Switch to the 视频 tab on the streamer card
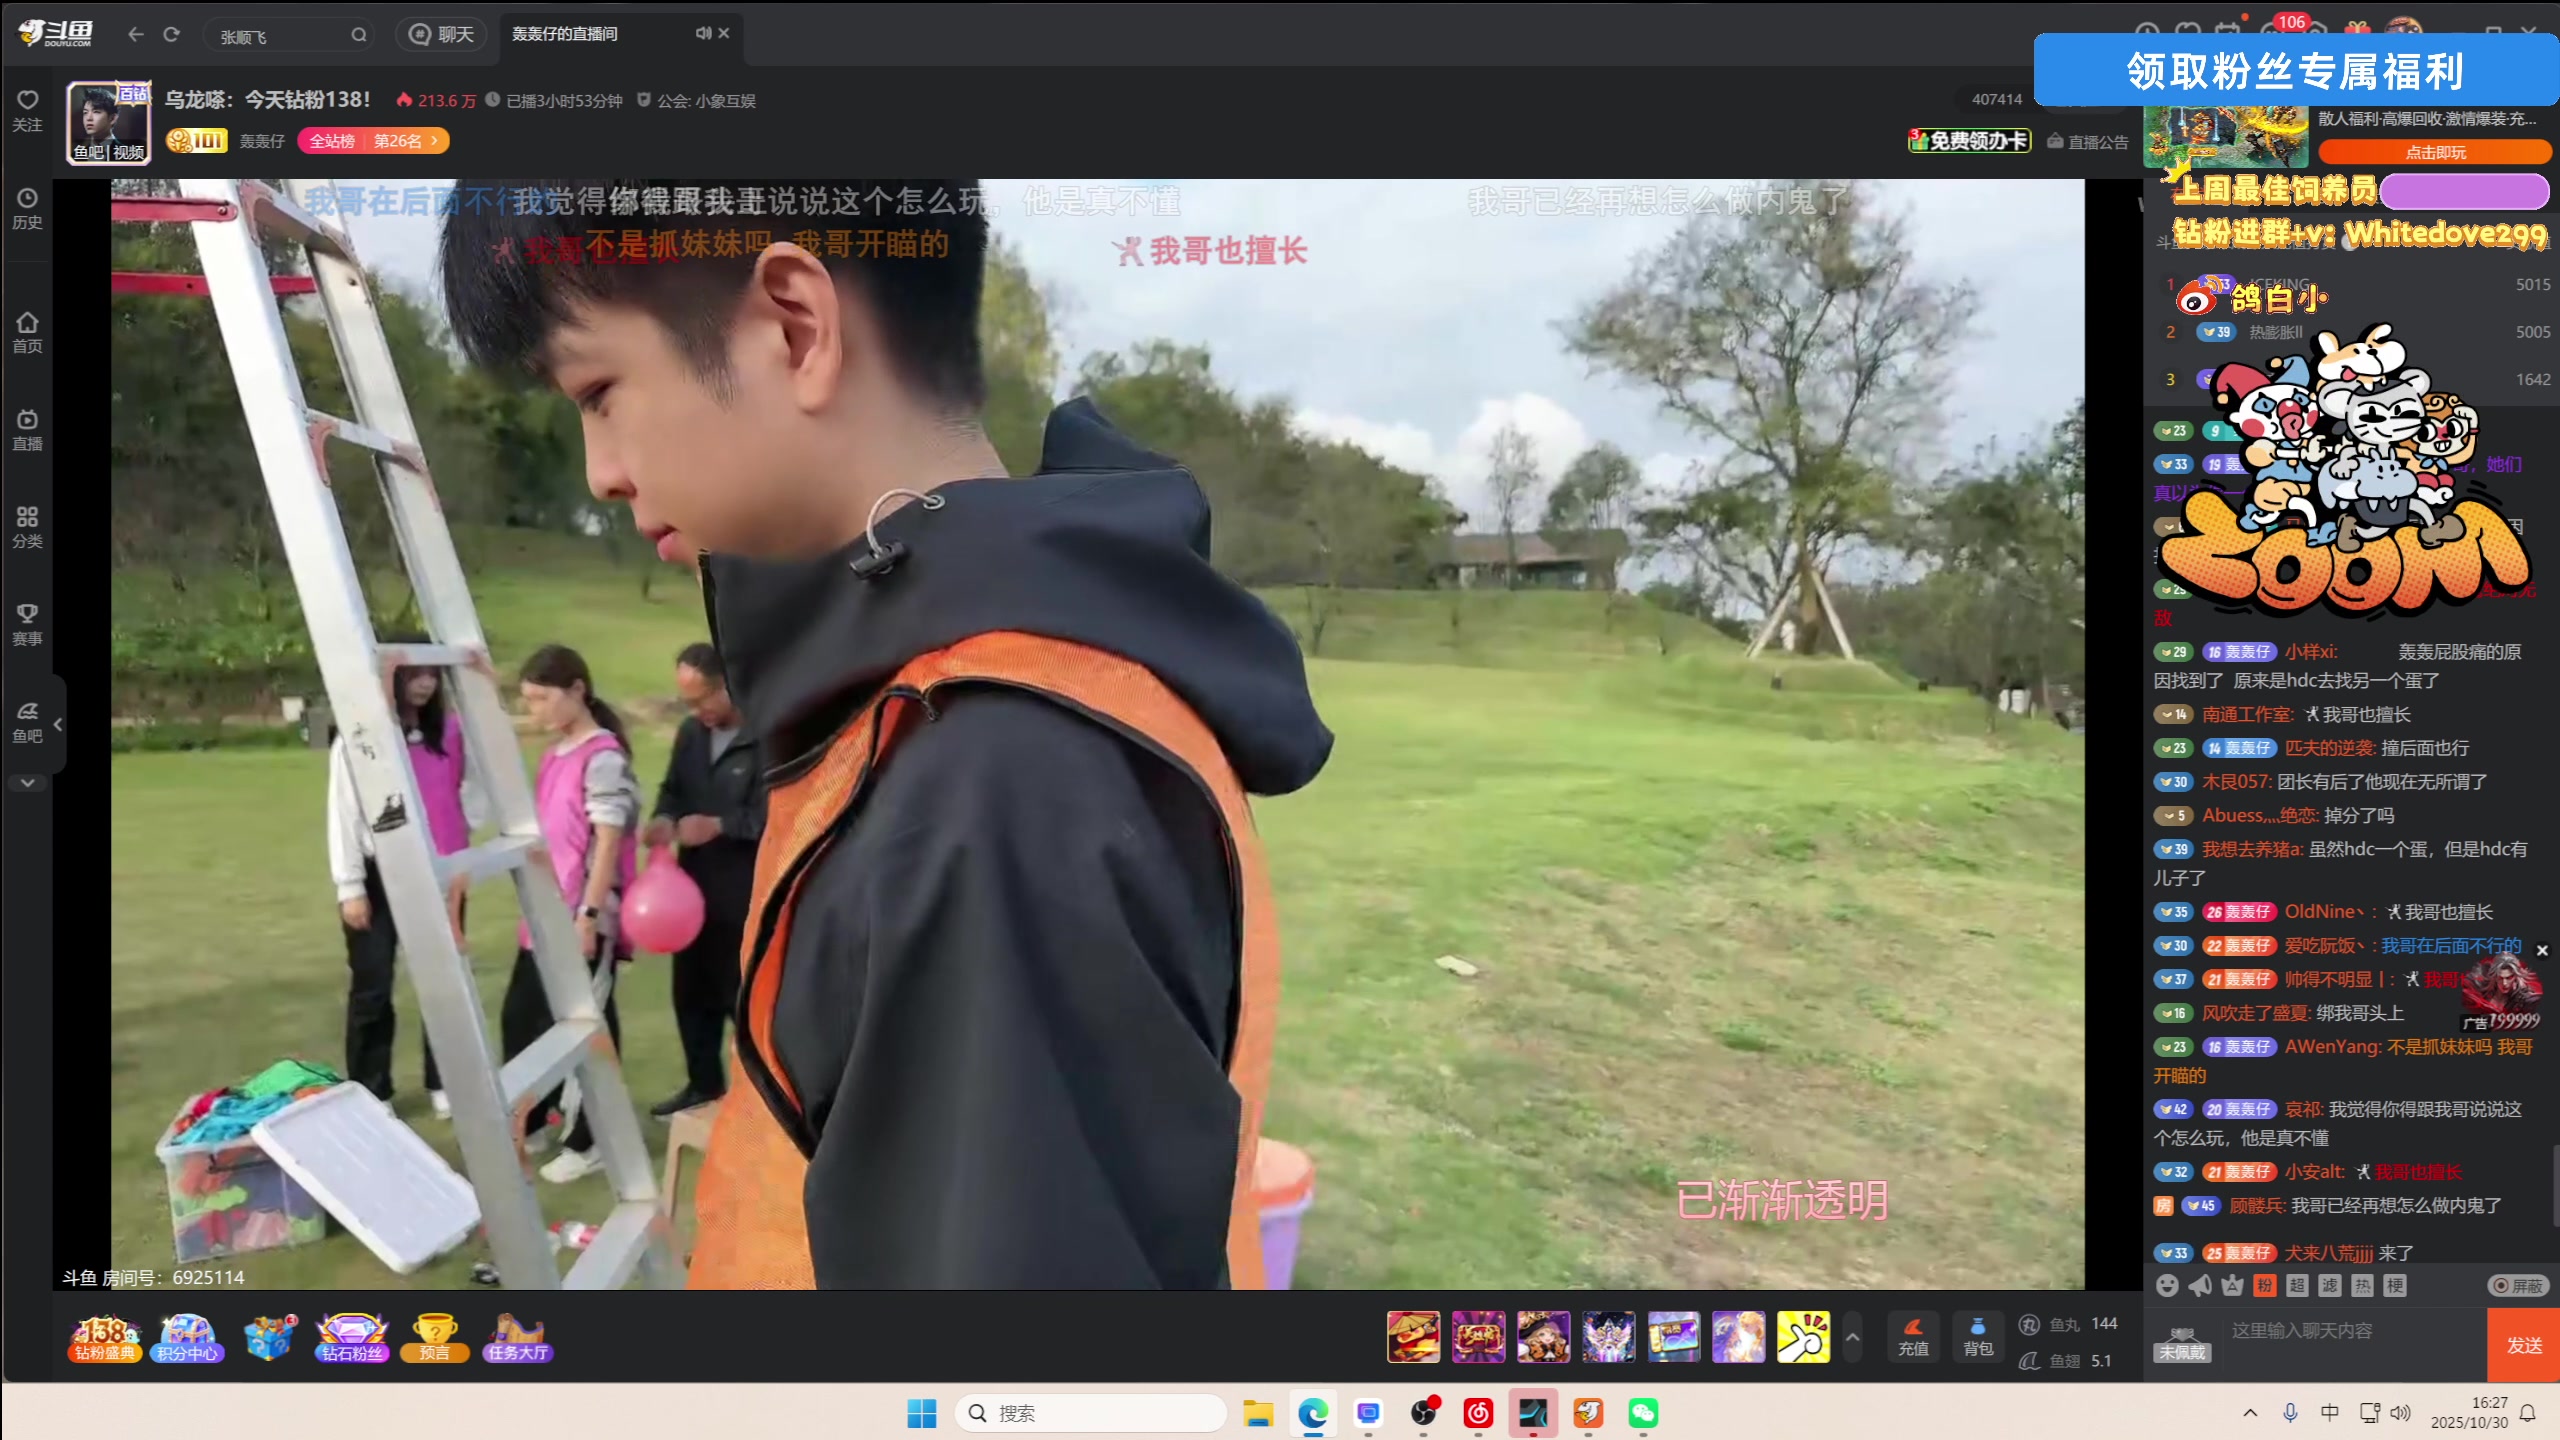Screen dimensions: 2560x1440 (x=130, y=153)
